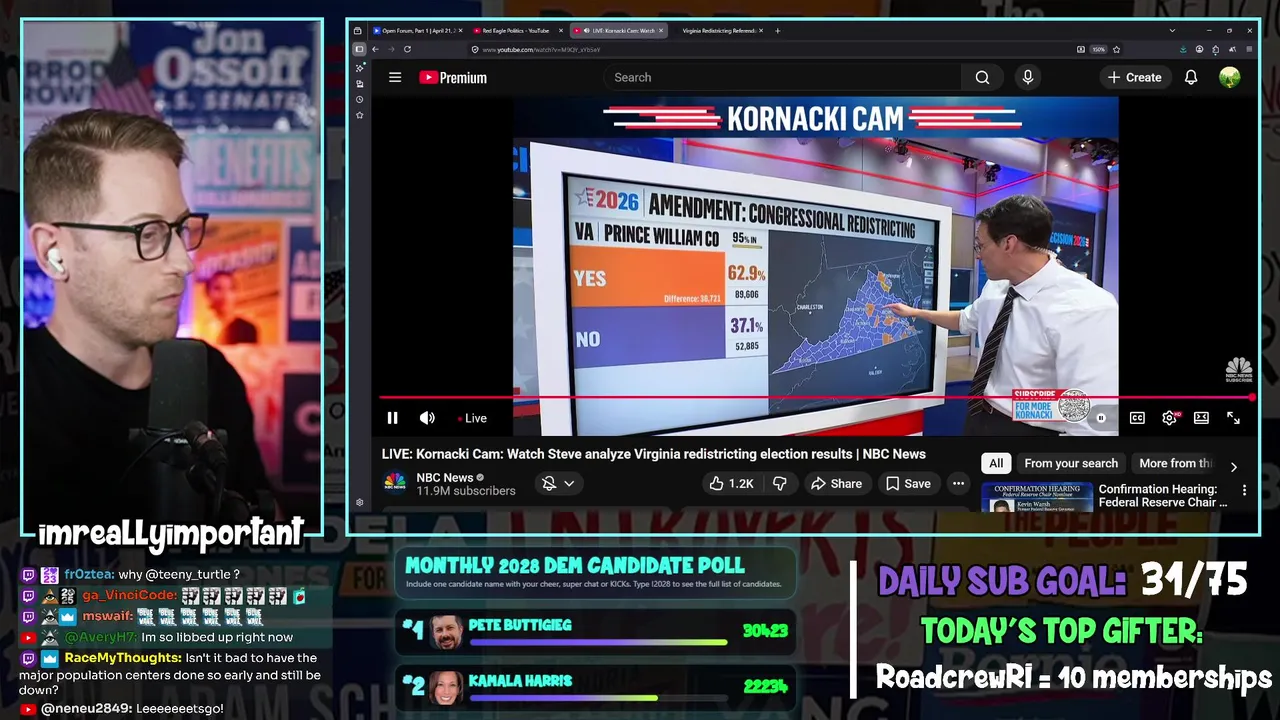Viewport: 1280px width, 720px height.
Task: Click Kamala Harris poll entry
Action: [596, 687]
